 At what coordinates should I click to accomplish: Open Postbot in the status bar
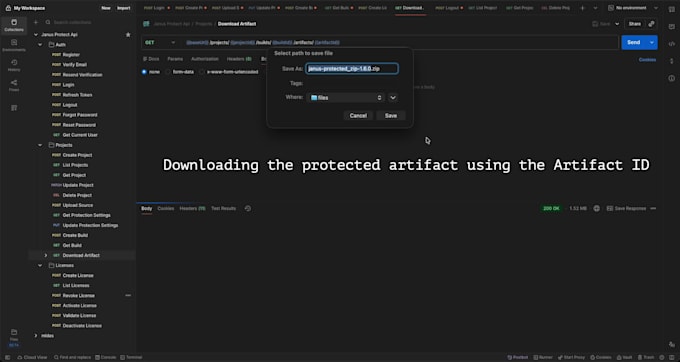point(517,357)
